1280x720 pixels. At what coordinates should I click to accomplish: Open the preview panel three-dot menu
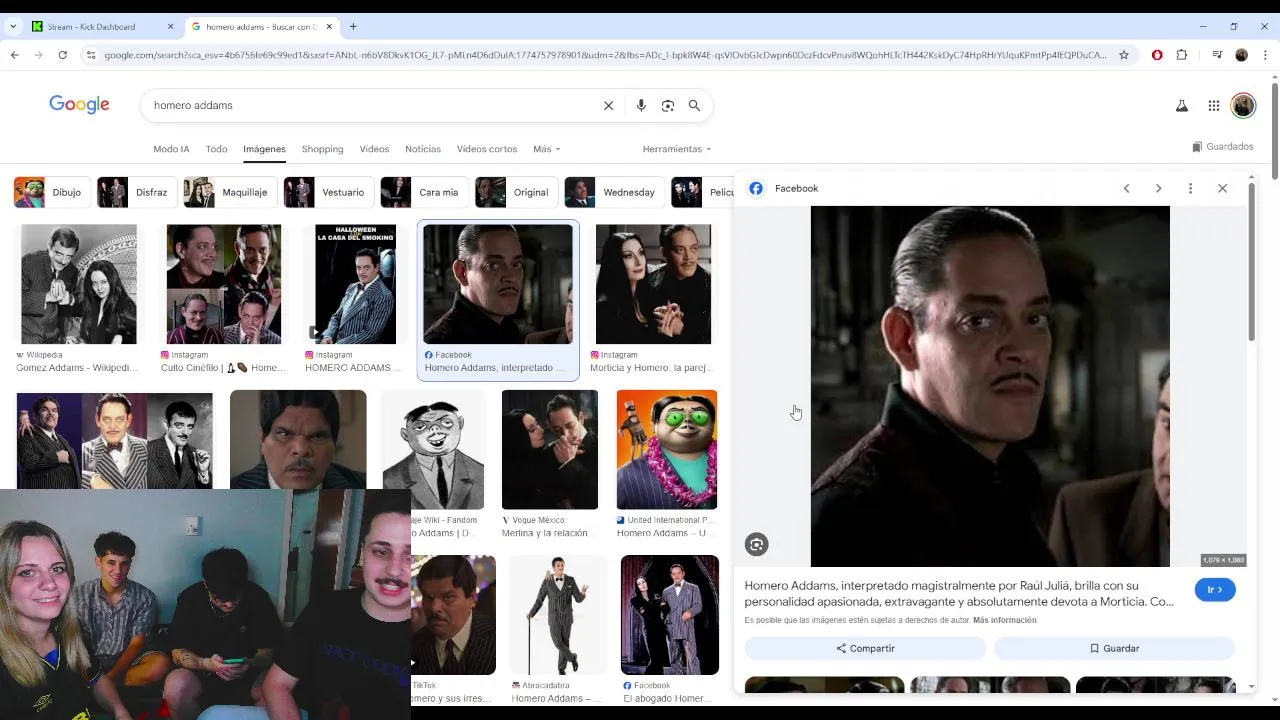1190,188
